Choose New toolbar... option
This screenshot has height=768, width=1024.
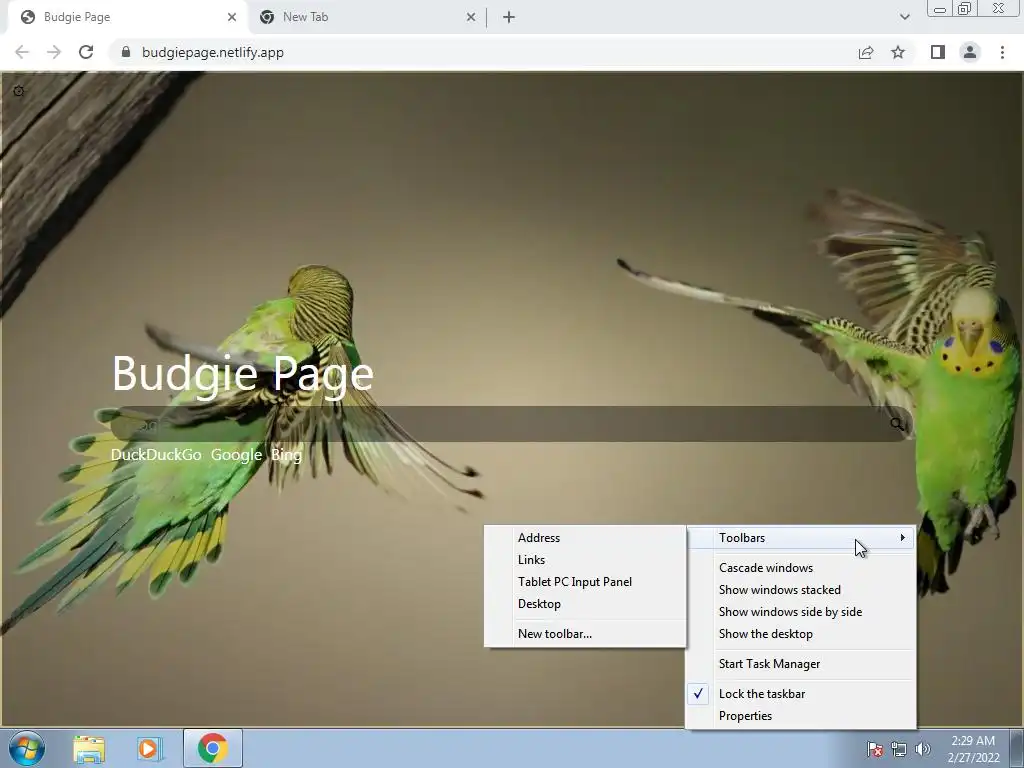pos(585,633)
